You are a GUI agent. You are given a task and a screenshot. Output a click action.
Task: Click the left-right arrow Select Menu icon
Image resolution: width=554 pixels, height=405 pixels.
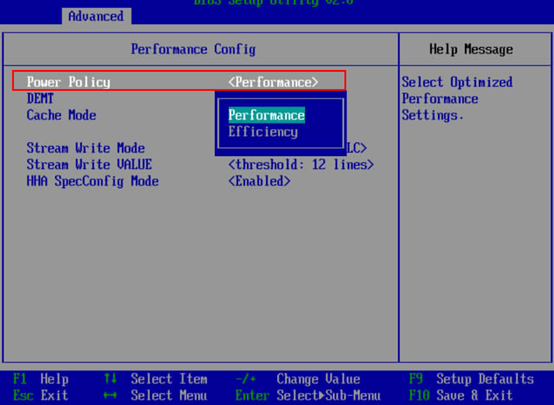click(x=110, y=395)
